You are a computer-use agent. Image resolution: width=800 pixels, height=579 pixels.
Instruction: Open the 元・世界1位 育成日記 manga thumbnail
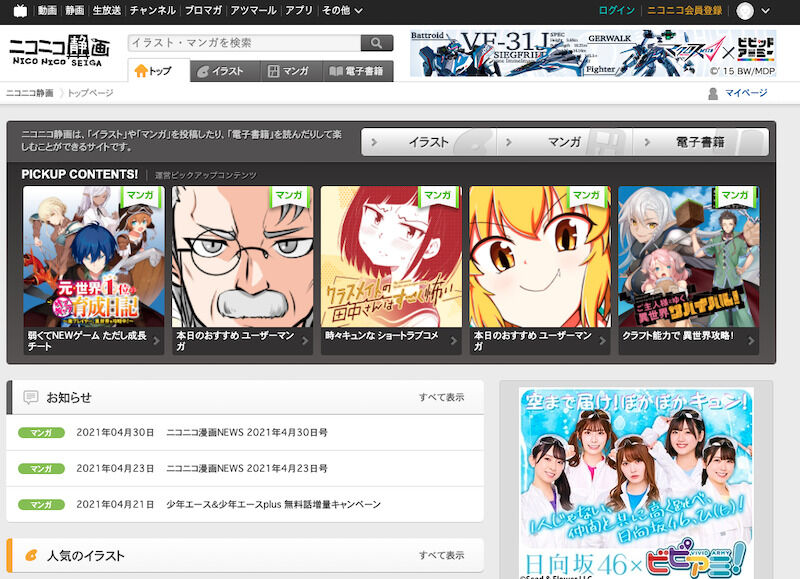pyautogui.click(x=94, y=257)
